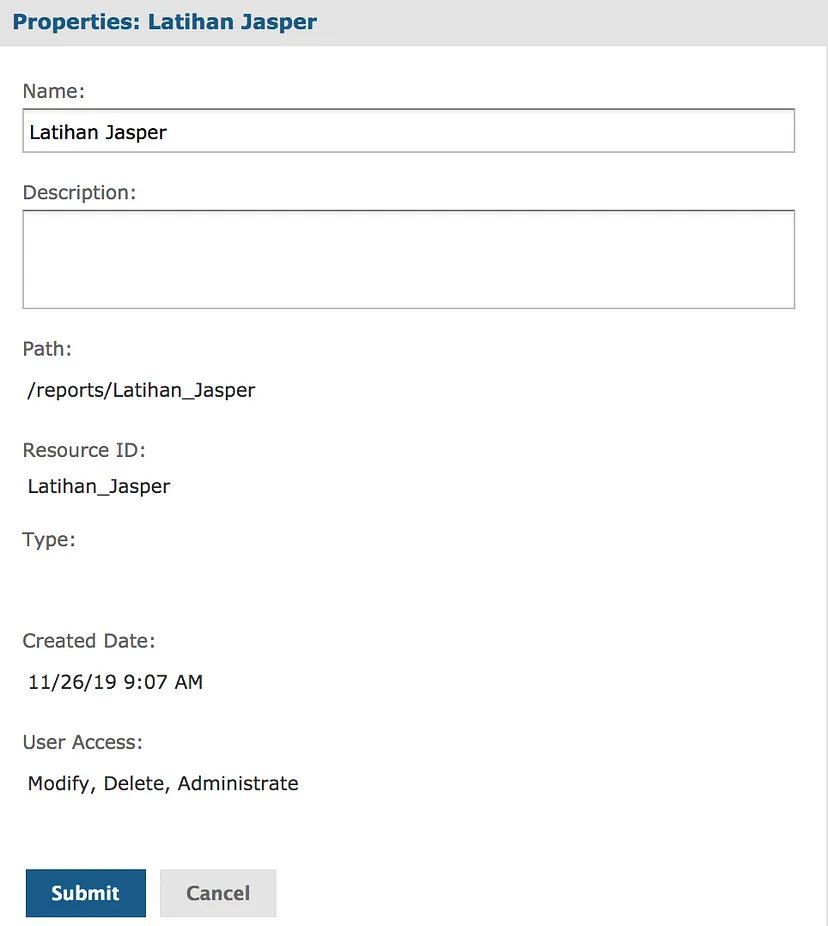Click the 'Resource ID:' label

pyautogui.click(x=84, y=450)
